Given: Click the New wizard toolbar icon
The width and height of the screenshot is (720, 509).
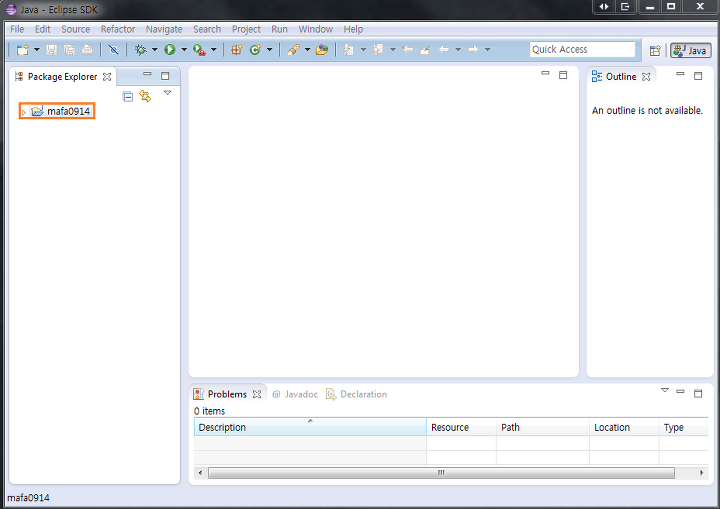Looking at the screenshot, I should [x=22, y=50].
